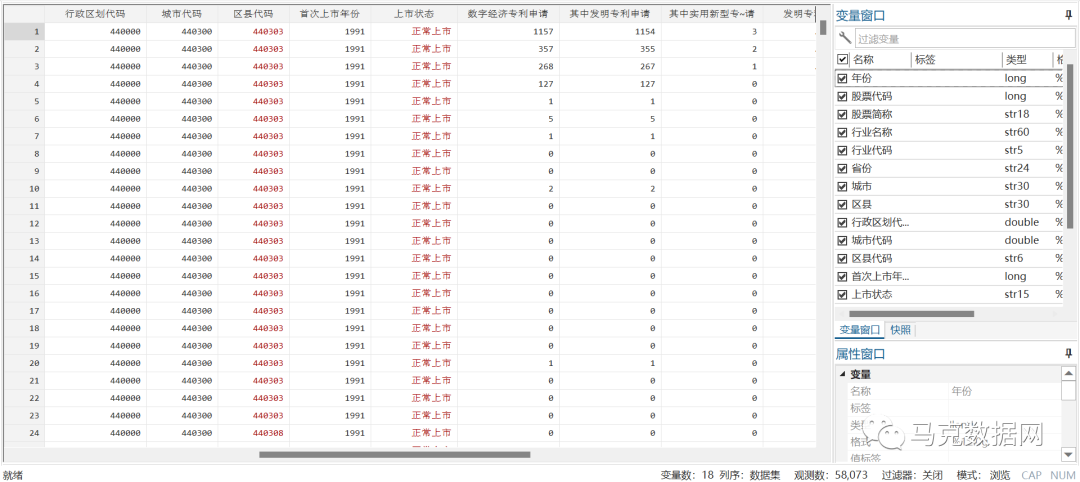
Task: Select row number 12 header
Action: [24, 224]
